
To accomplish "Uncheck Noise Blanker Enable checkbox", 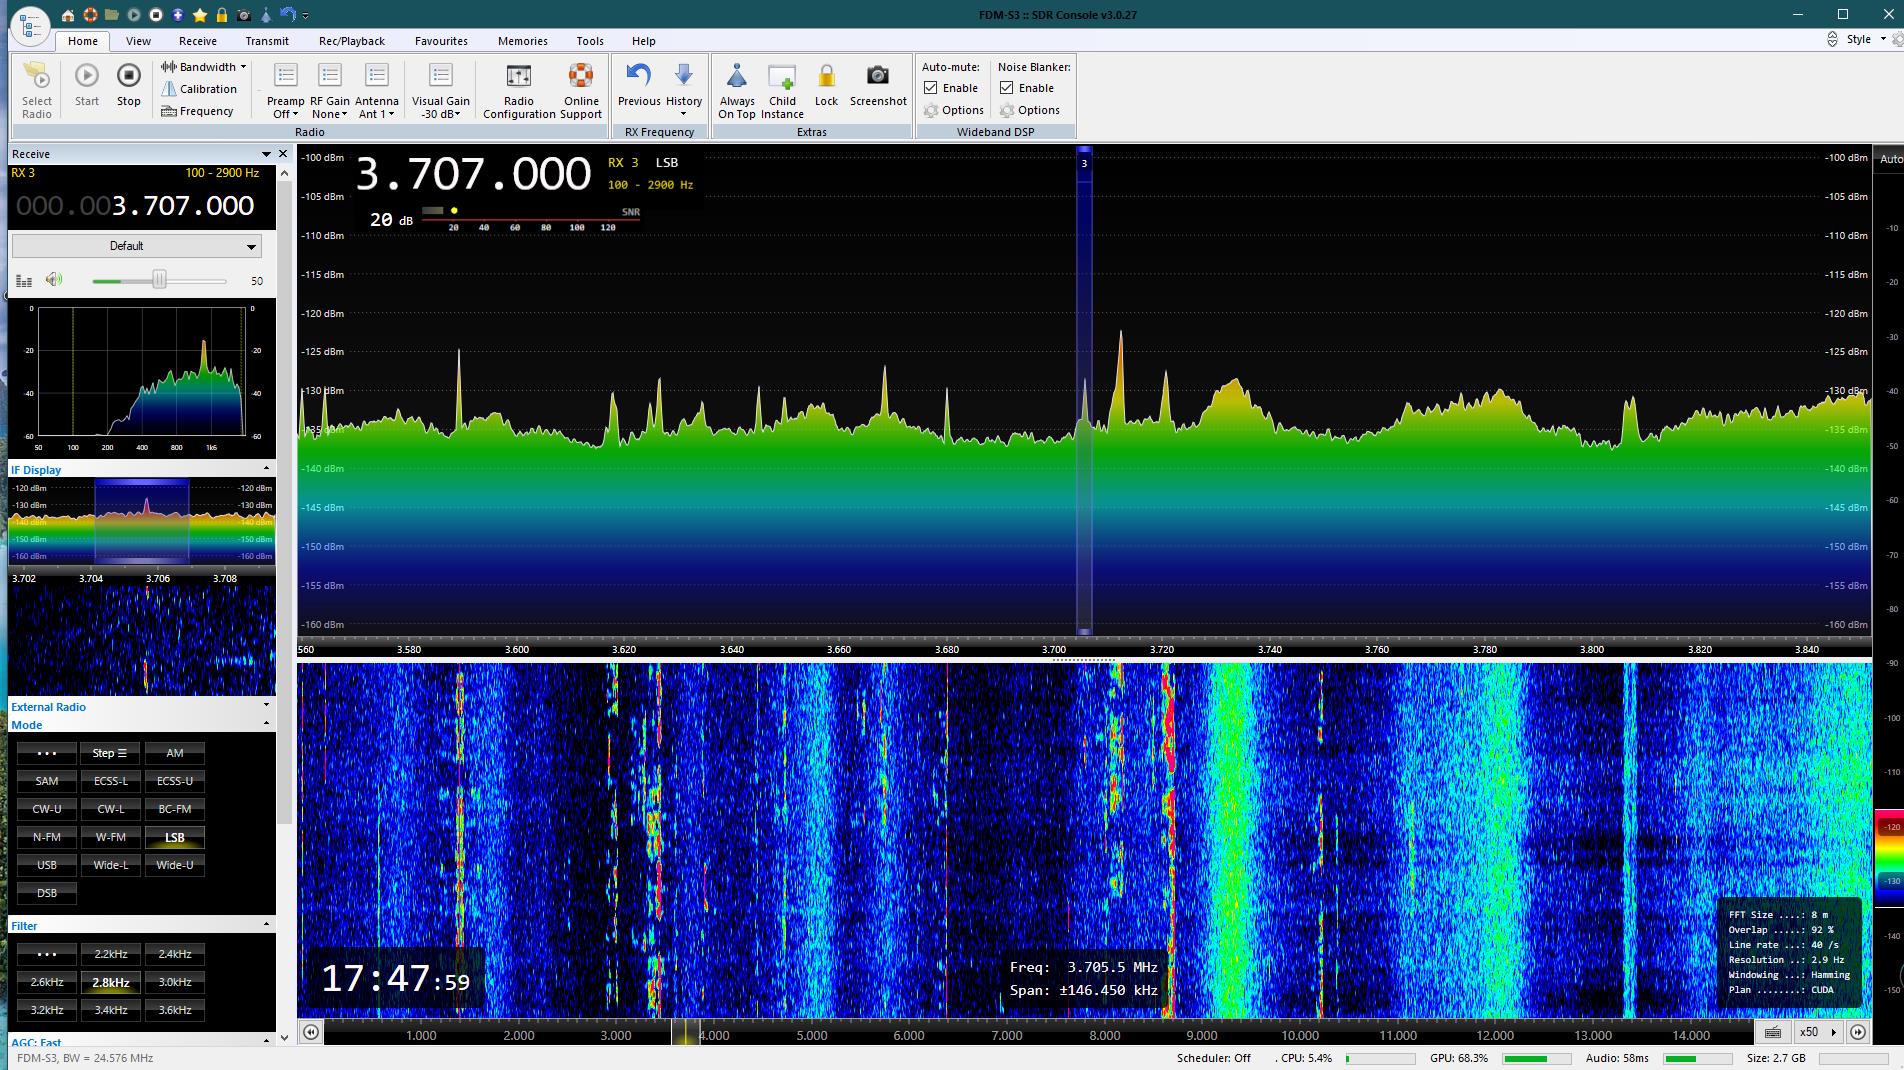I will (1007, 88).
